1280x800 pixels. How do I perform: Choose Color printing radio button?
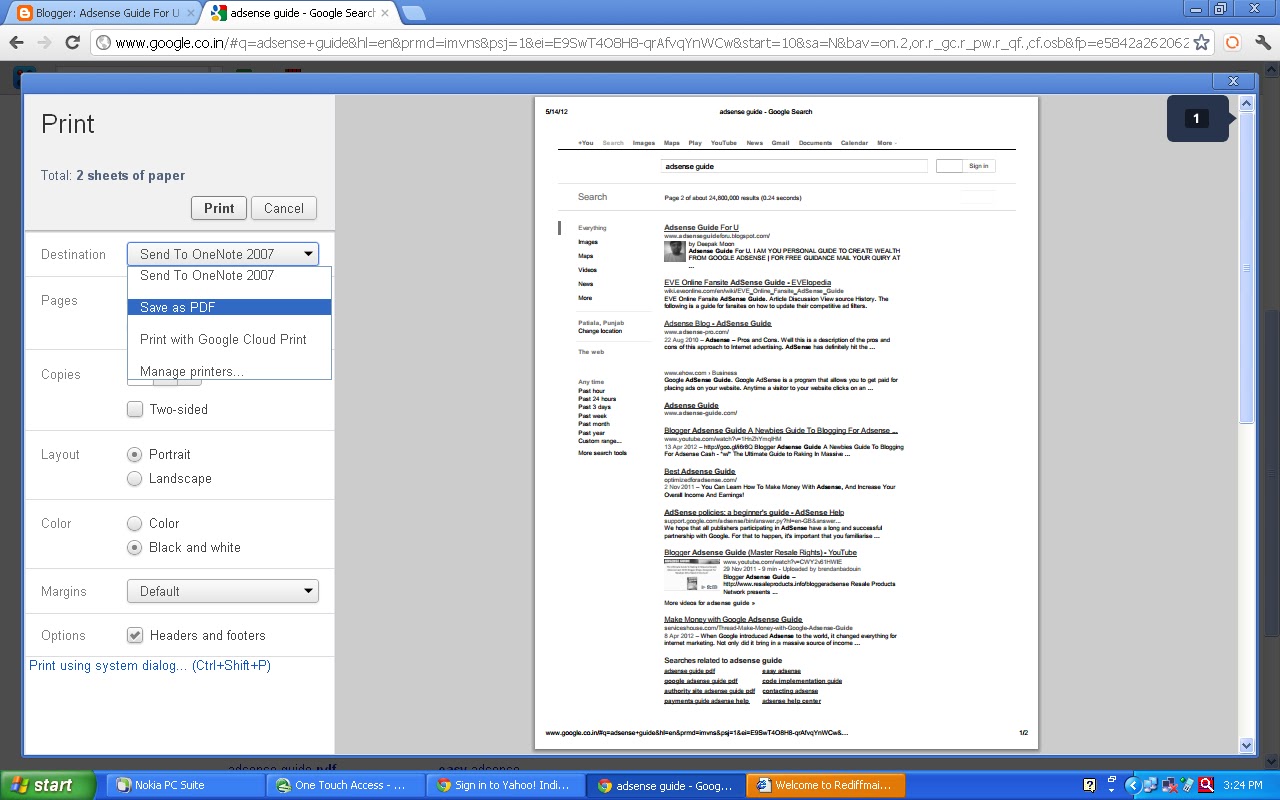tap(135, 523)
